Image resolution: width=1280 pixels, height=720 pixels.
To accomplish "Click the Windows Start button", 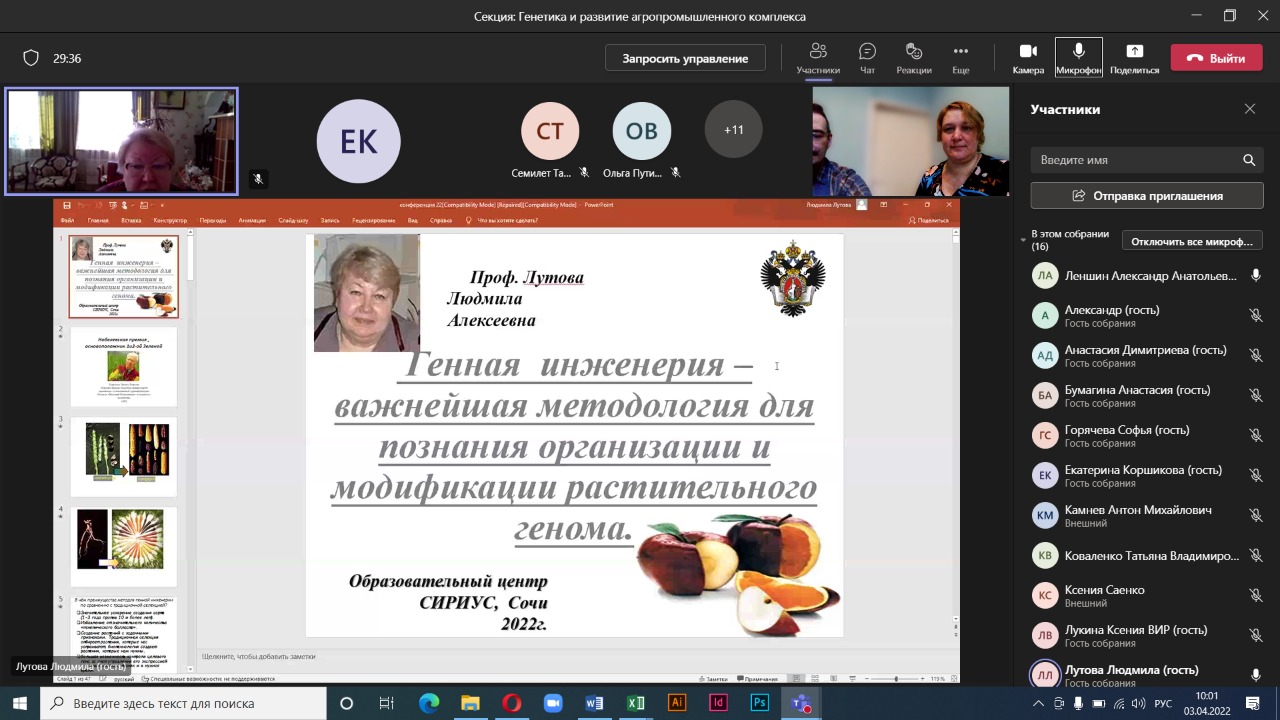I will click(20, 703).
